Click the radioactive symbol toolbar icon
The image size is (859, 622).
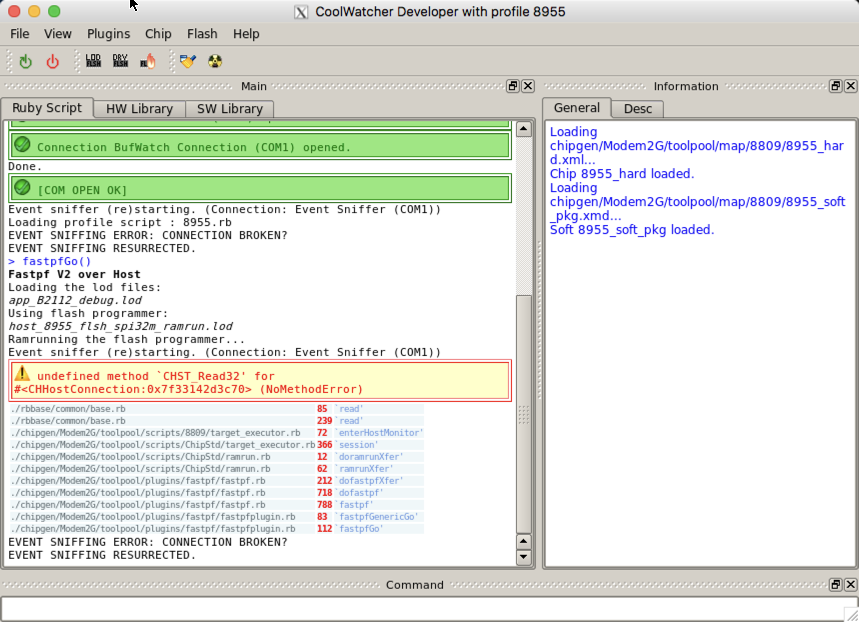[215, 61]
